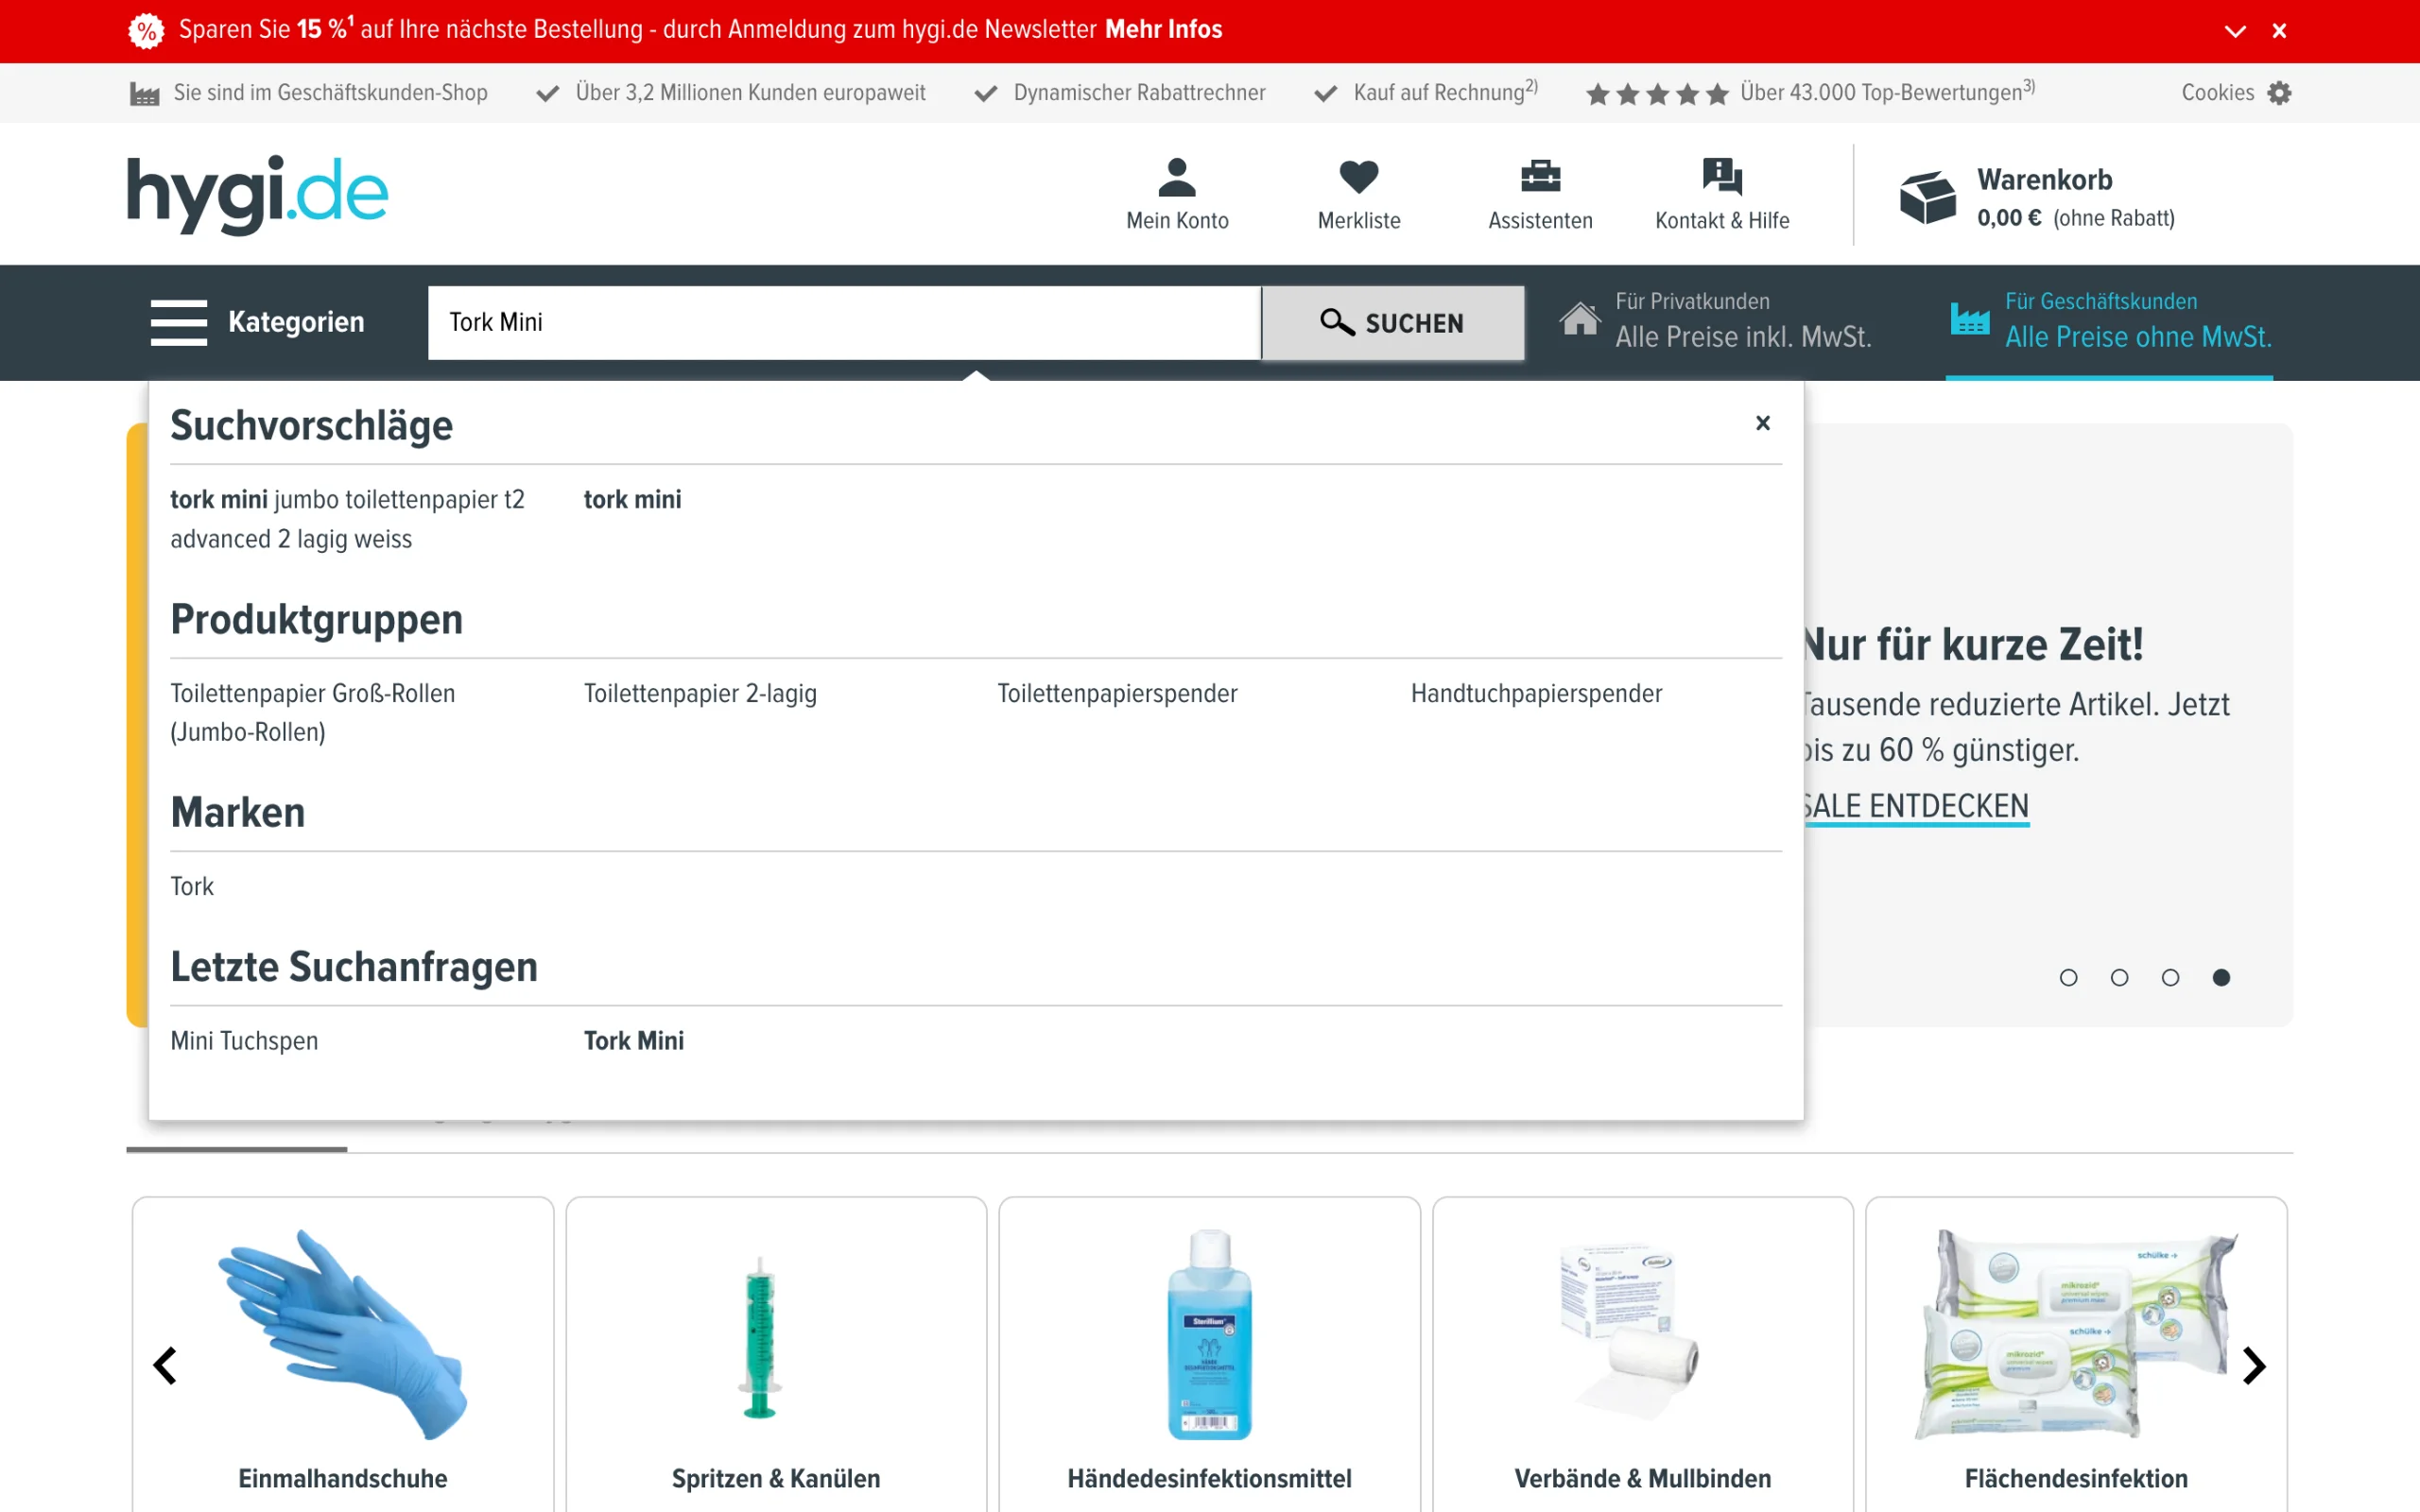This screenshot has height=1512, width=2420.
Task: Show fourth banner slide dot
Action: [x=2221, y=977]
